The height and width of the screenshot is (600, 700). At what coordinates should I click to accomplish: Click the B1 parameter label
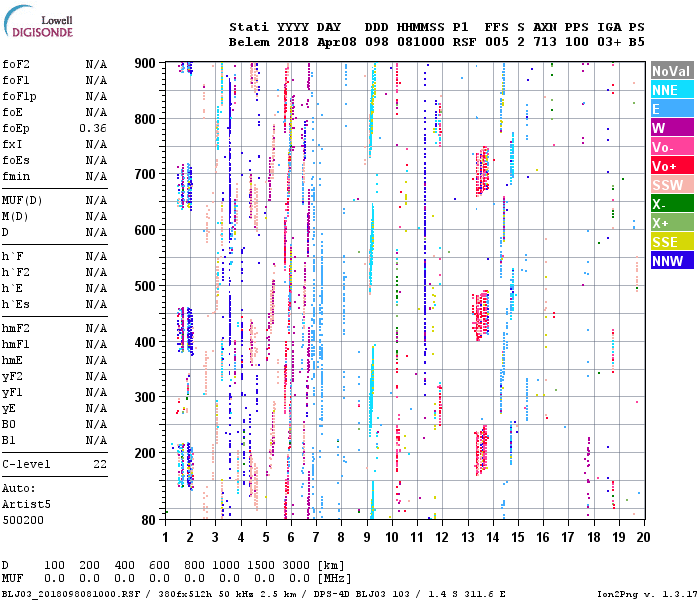9,441
